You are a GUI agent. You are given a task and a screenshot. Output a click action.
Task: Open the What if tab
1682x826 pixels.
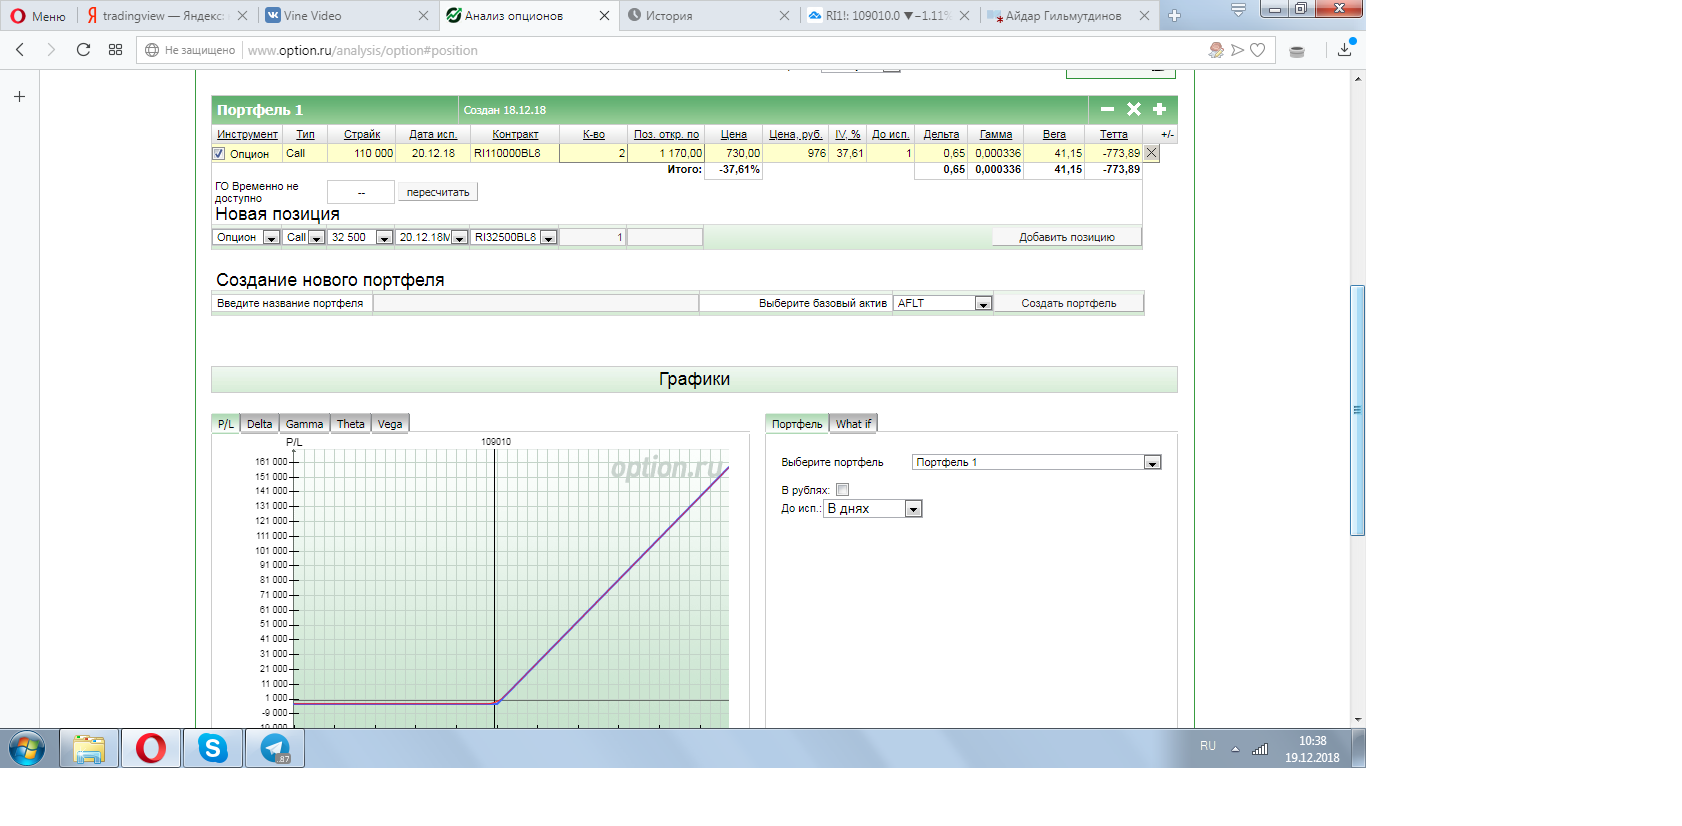pyautogui.click(x=854, y=424)
